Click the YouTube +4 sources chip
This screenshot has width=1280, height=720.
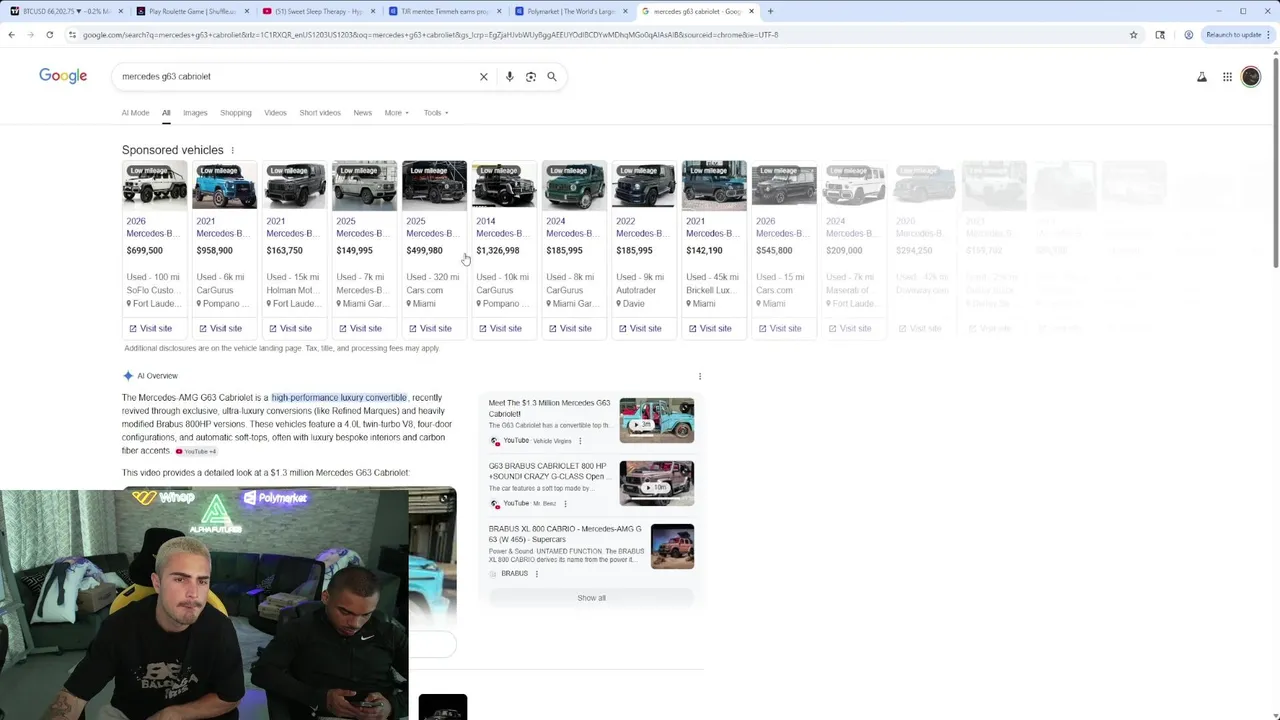[x=196, y=451]
